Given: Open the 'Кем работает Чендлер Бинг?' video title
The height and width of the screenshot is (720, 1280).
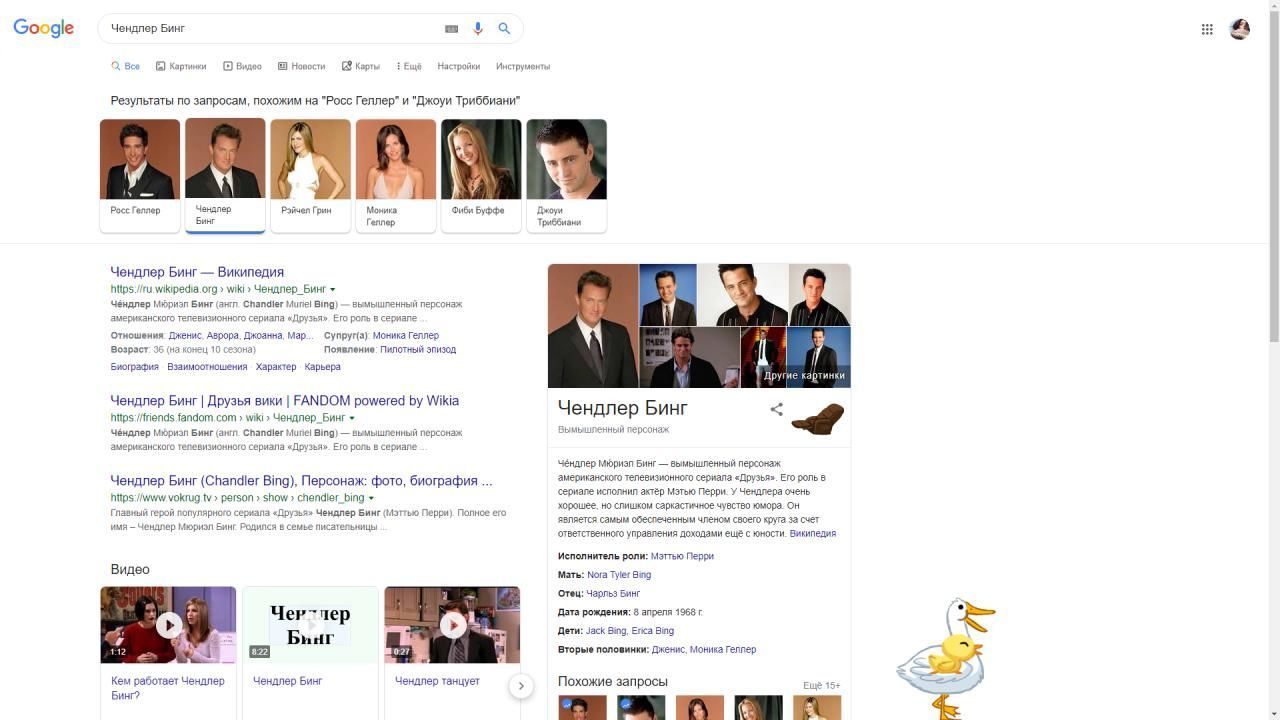Looking at the screenshot, I should coord(168,688).
